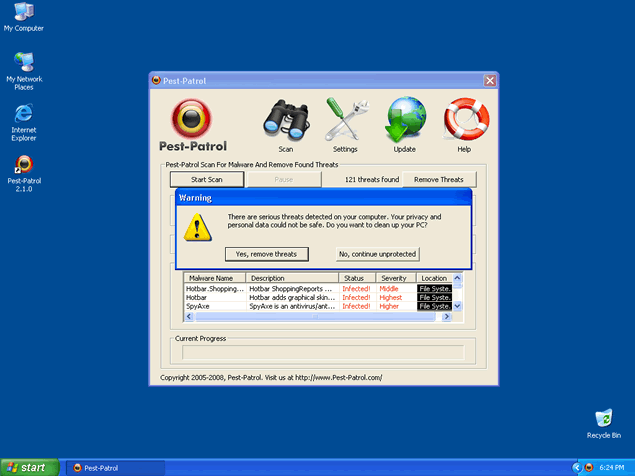Image resolution: width=635 pixels, height=476 pixels.
Task: Open My Computer desktop icon
Action: tap(23, 14)
